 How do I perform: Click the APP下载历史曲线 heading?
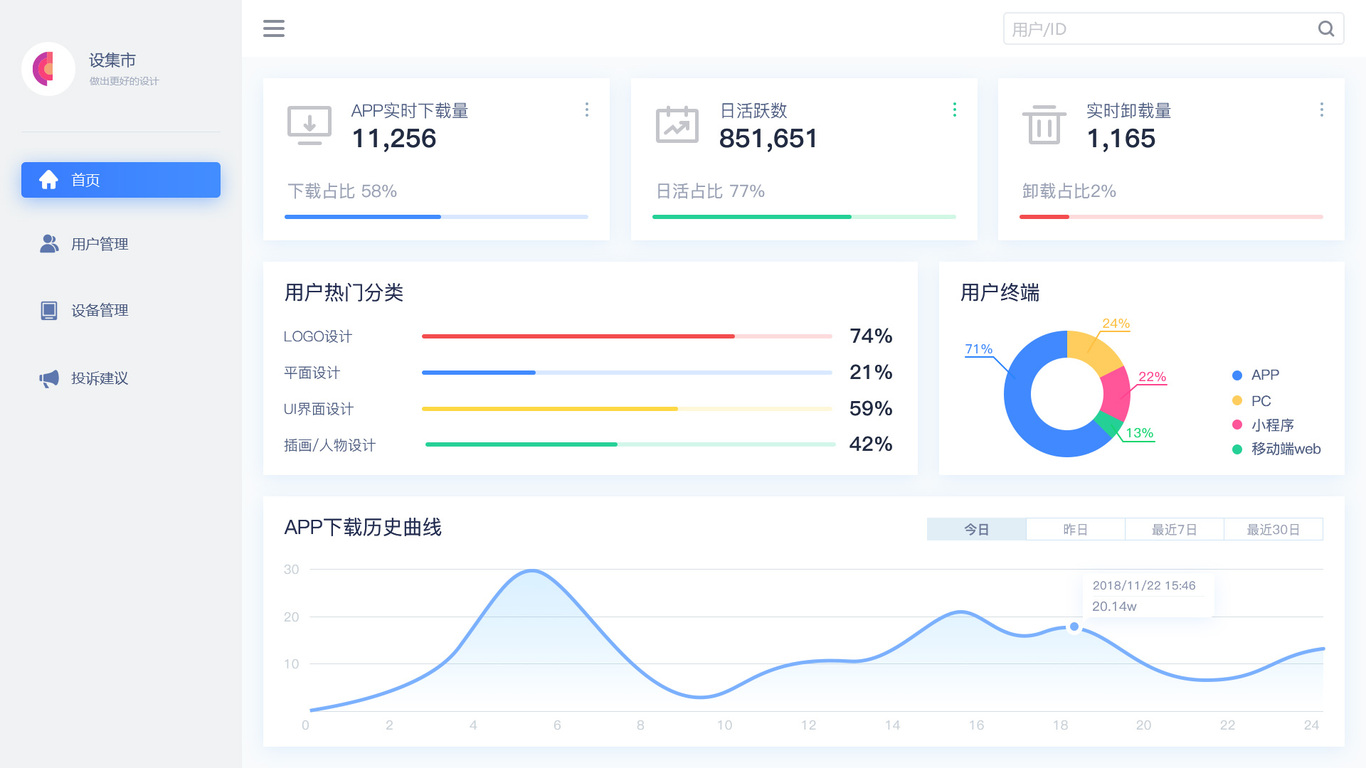(363, 527)
